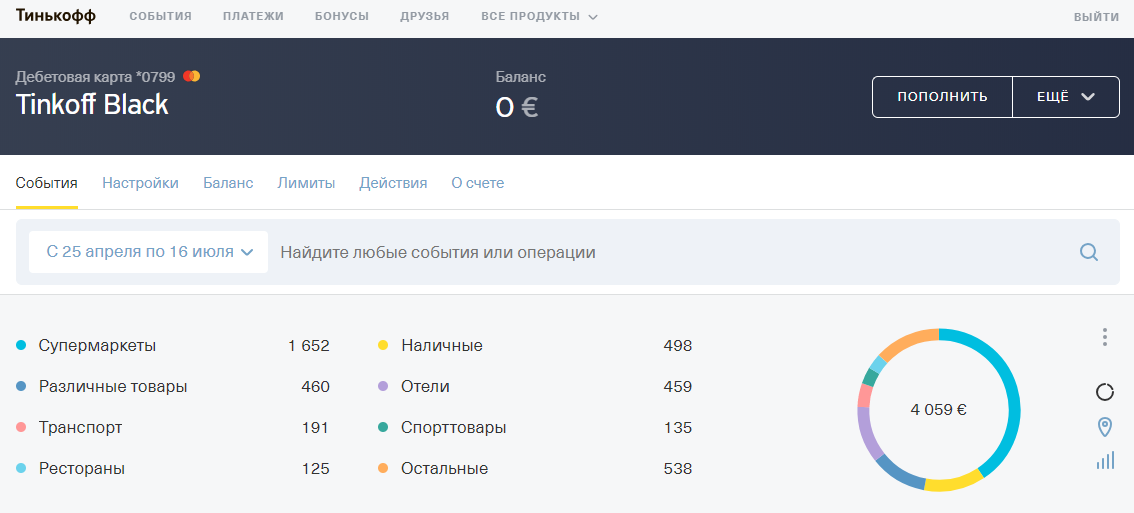Click the ВЫЙТИ logout link

pyautogui.click(x=1096, y=17)
